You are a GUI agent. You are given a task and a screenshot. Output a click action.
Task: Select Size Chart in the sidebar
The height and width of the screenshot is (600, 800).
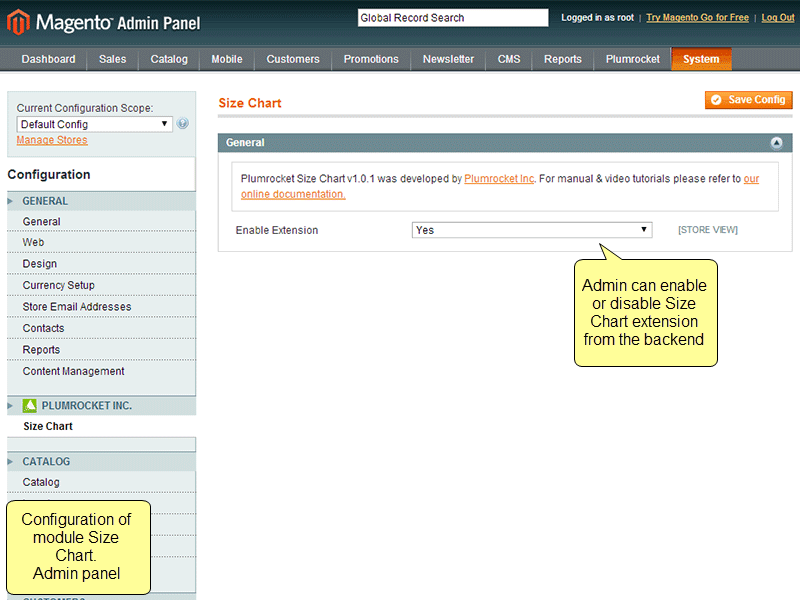tap(46, 426)
